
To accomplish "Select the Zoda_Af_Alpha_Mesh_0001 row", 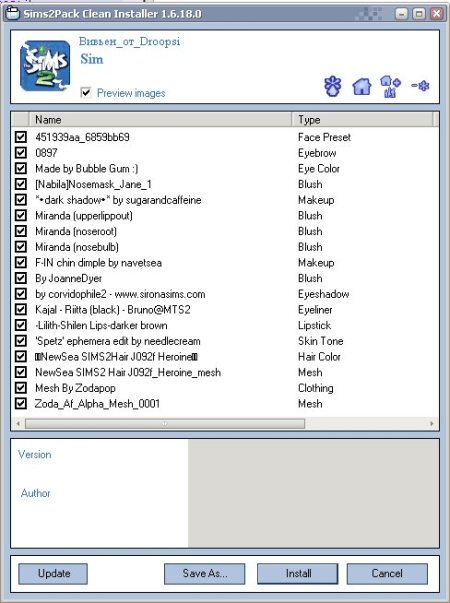I will click(225, 403).
